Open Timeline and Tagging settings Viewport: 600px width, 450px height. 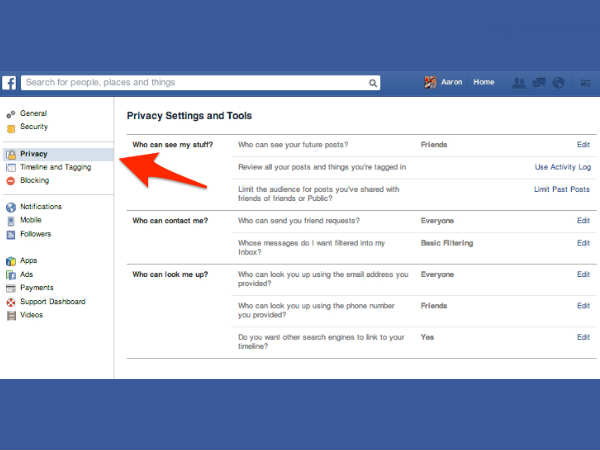pyautogui.click(x=55, y=167)
